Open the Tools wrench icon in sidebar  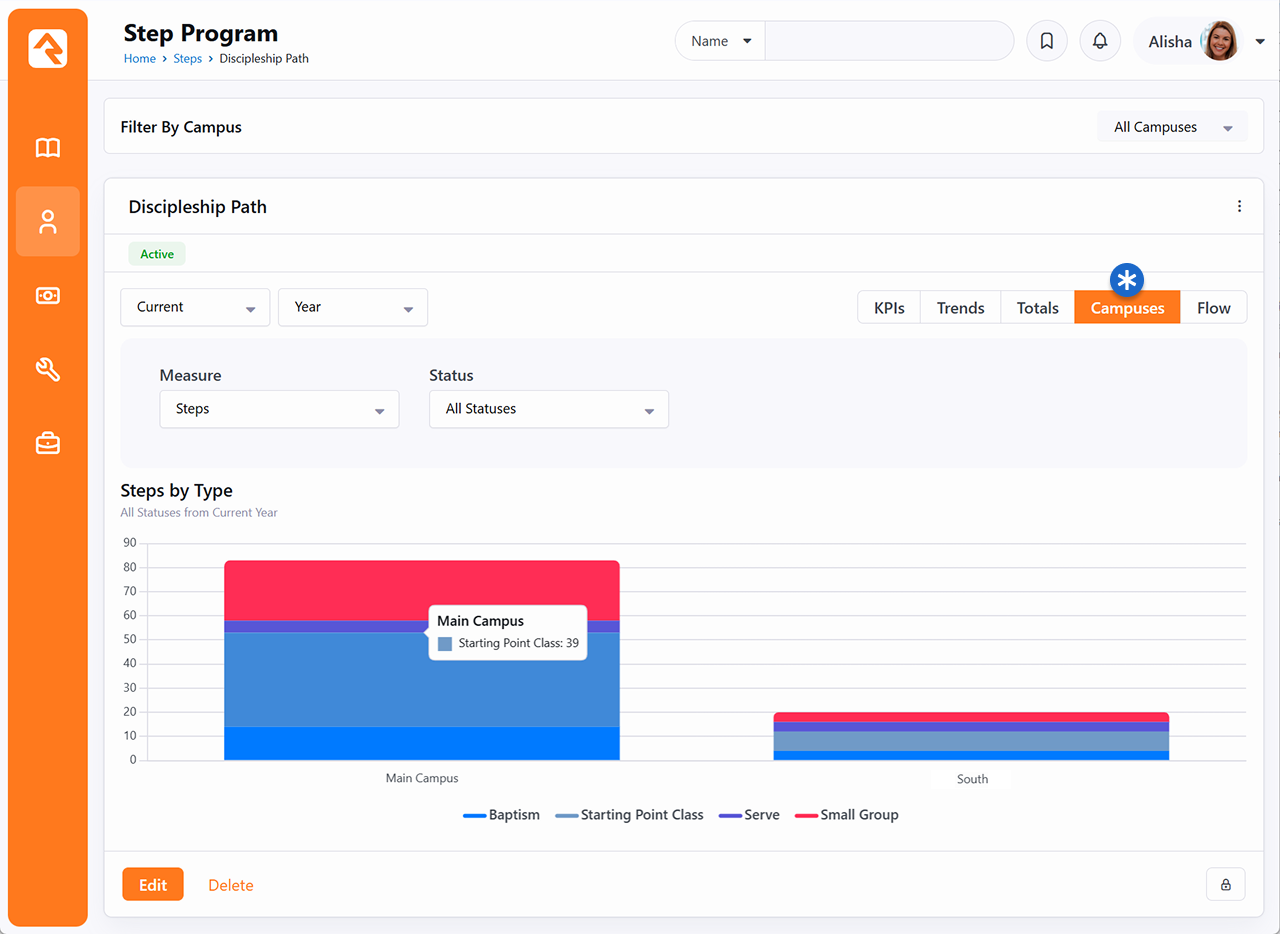pyautogui.click(x=48, y=370)
